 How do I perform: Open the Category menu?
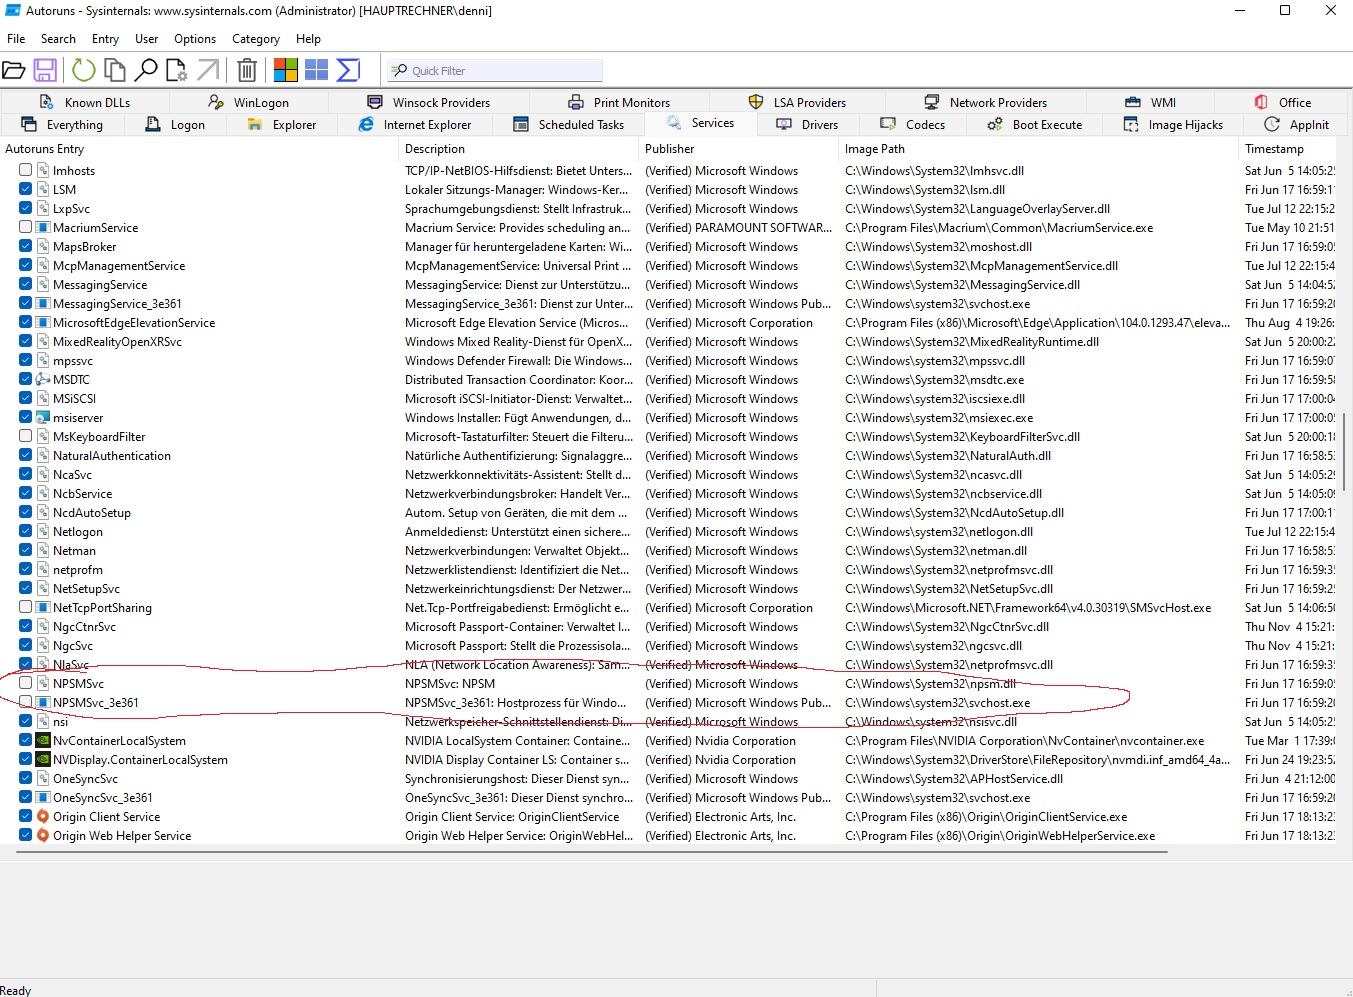256,39
